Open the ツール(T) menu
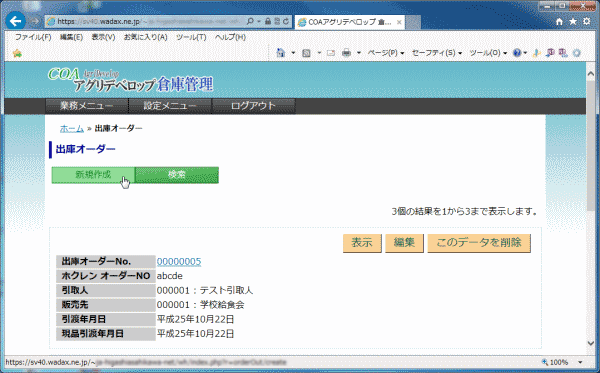 (x=191, y=37)
